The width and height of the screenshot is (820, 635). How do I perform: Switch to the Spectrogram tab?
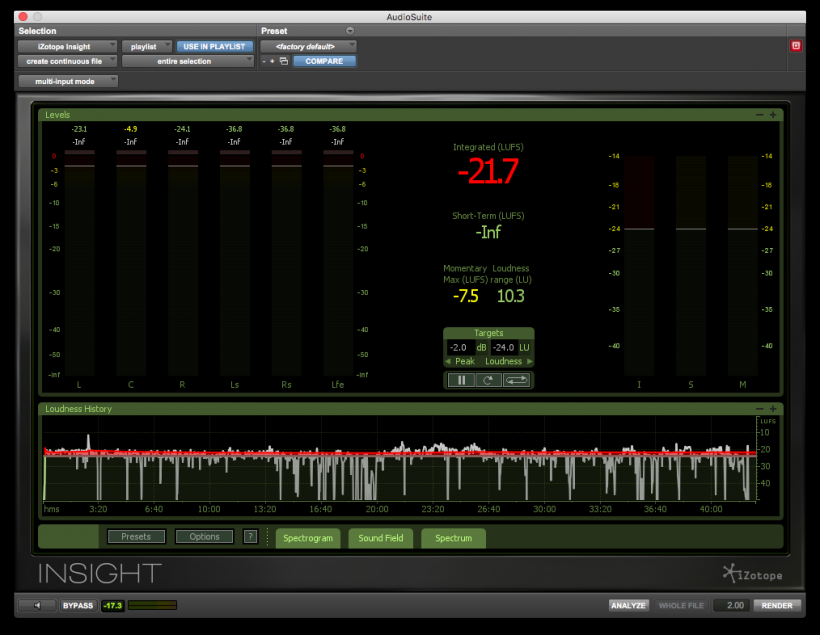307,538
